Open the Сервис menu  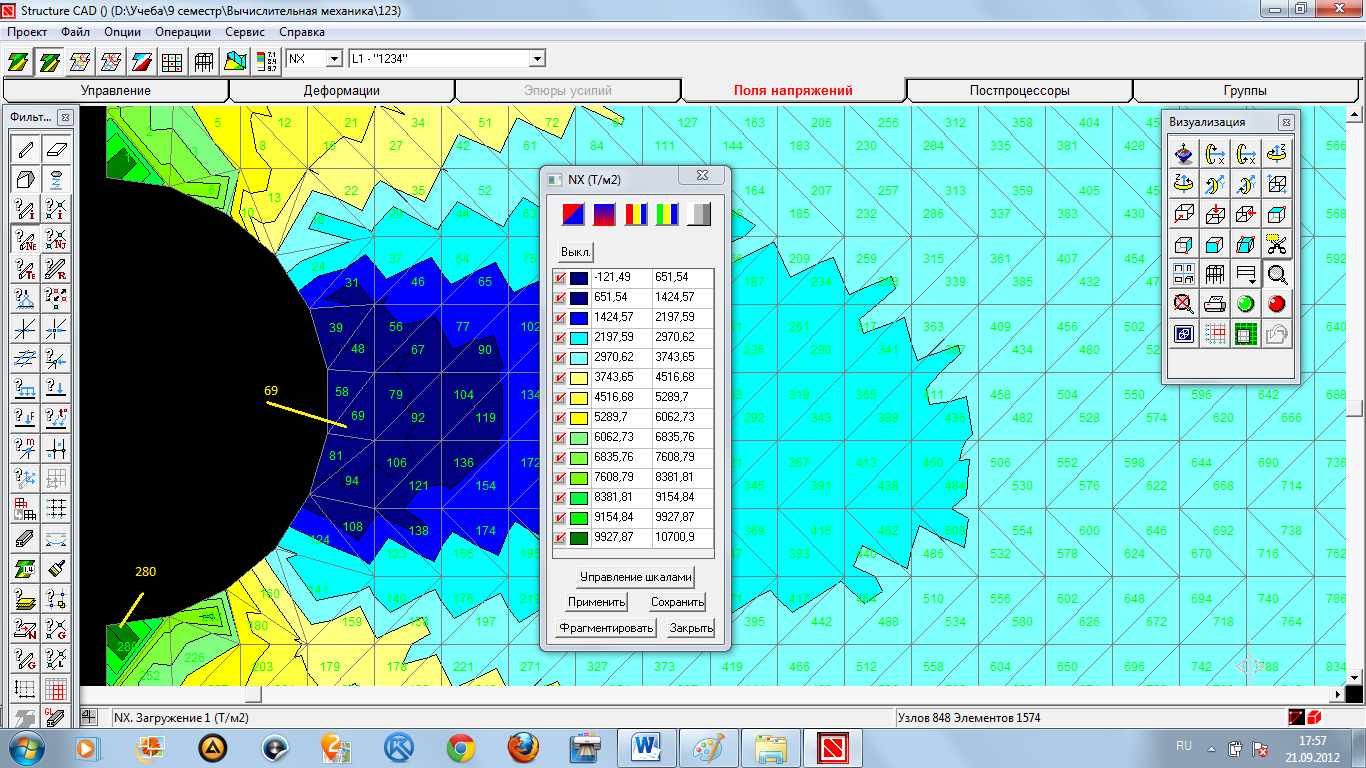click(245, 32)
